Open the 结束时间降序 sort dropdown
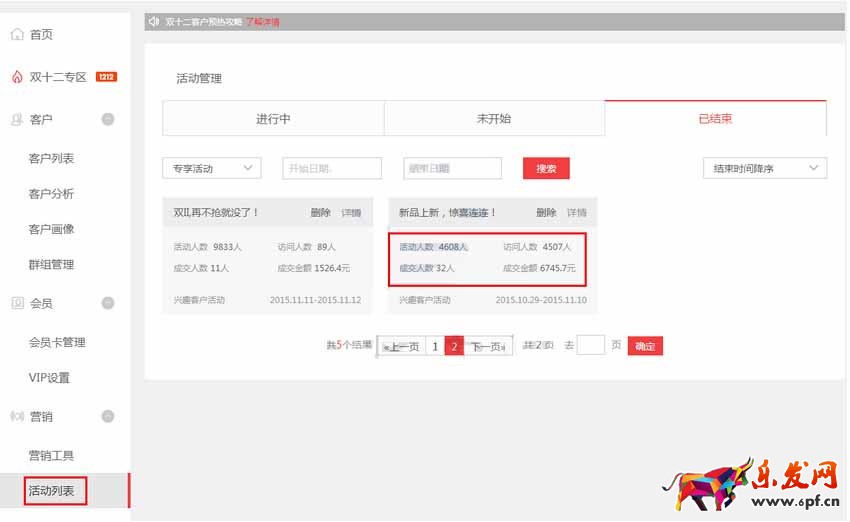The image size is (850, 522). [764, 169]
